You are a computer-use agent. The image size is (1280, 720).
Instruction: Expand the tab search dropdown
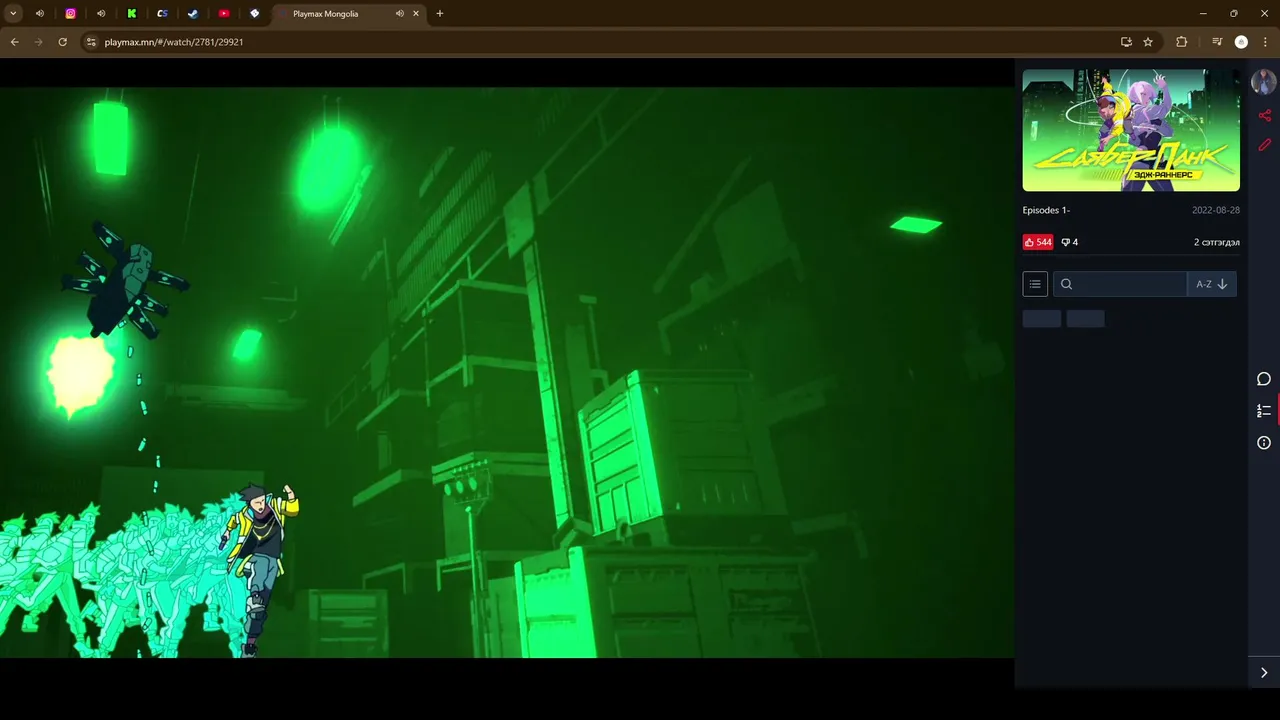pyautogui.click(x=13, y=14)
